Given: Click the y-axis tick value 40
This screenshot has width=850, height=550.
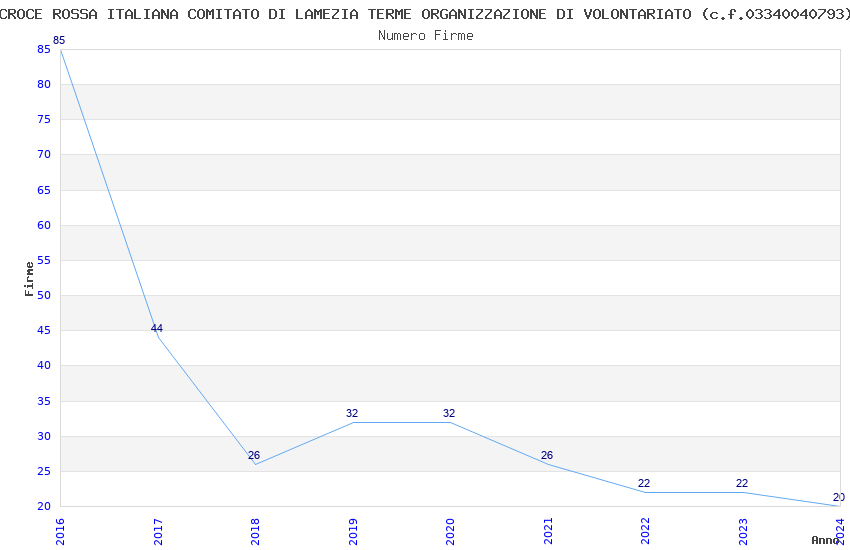Looking at the screenshot, I should (x=44, y=365).
